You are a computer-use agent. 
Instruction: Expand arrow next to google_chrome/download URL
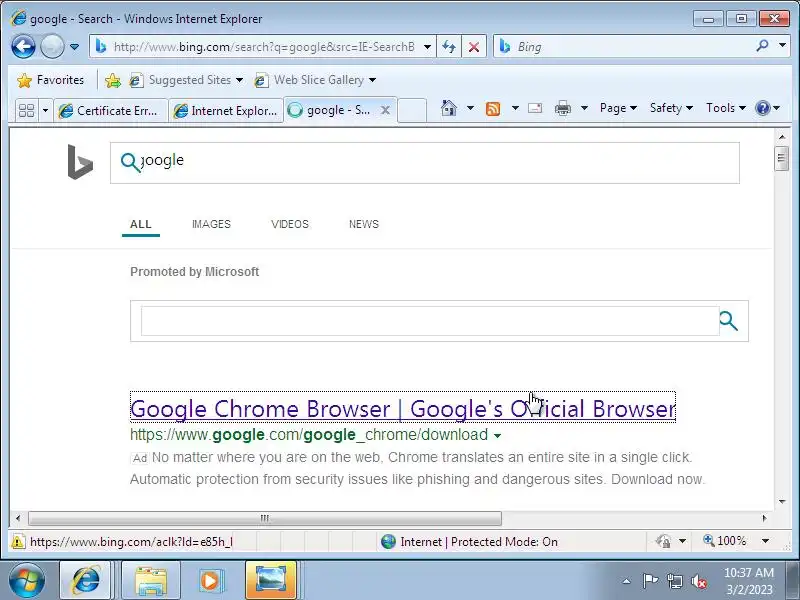[x=497, y=436]
